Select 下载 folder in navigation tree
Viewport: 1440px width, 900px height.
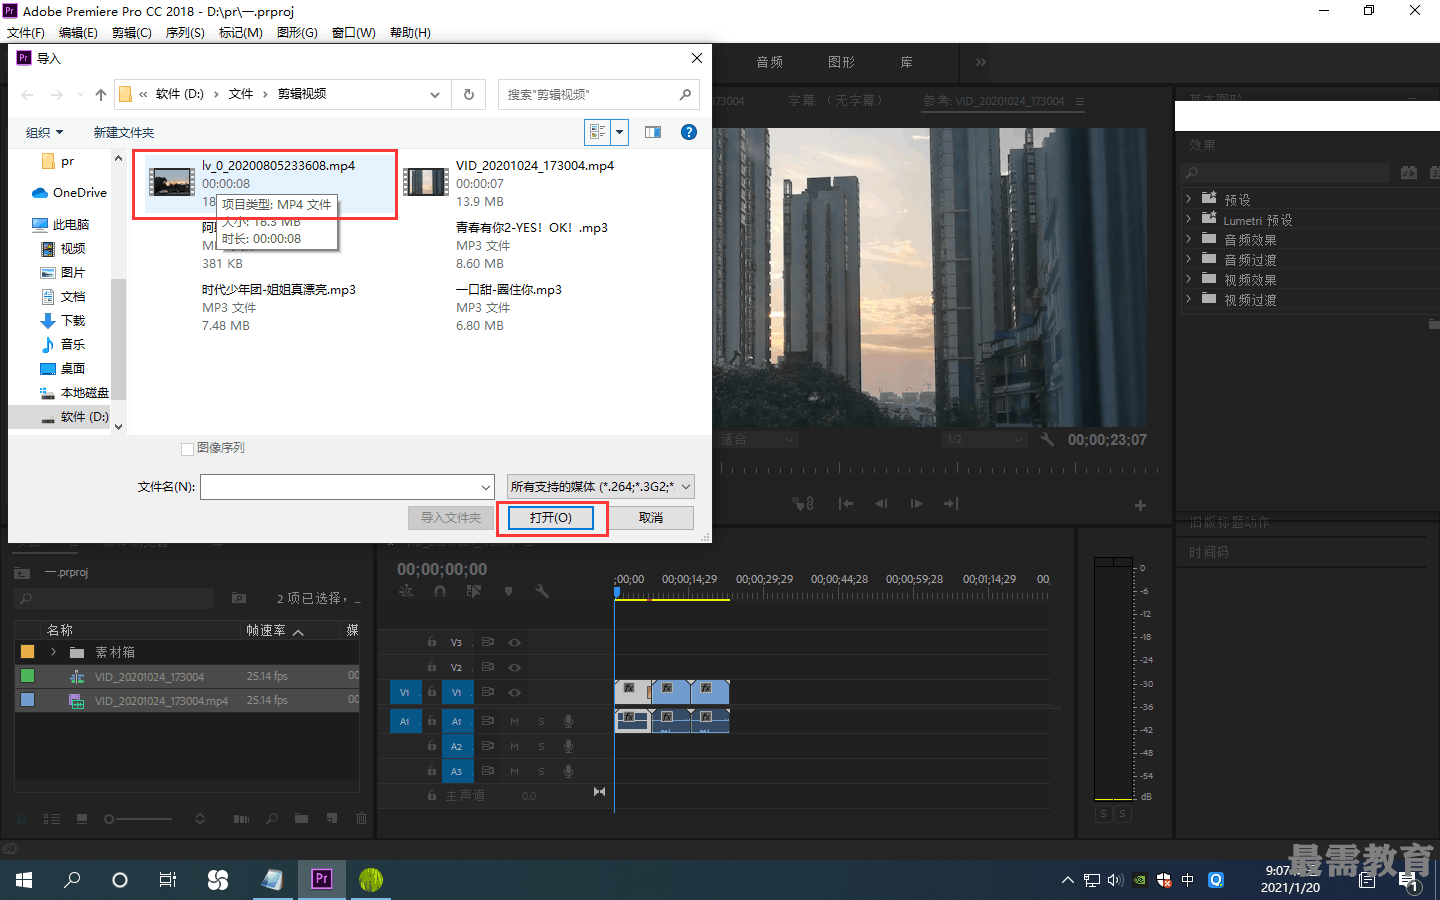coord(63,321)
